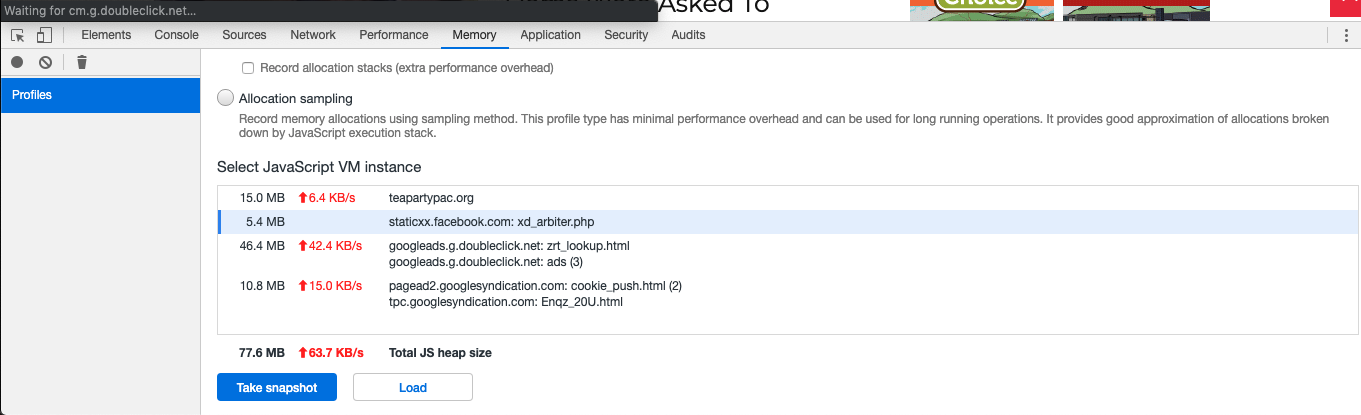The width and height of the screenshot is (1361, 415).
Task: Switch to the Console tab
Action: coord(176,35)
